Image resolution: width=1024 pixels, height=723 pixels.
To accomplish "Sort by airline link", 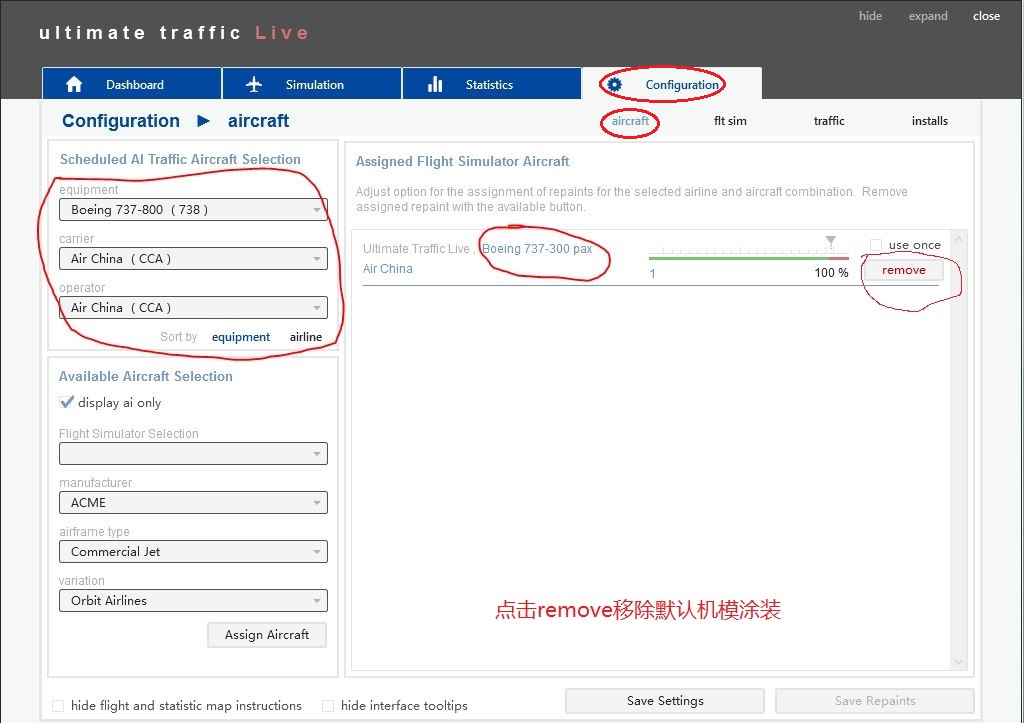I will tap(306, 337).
